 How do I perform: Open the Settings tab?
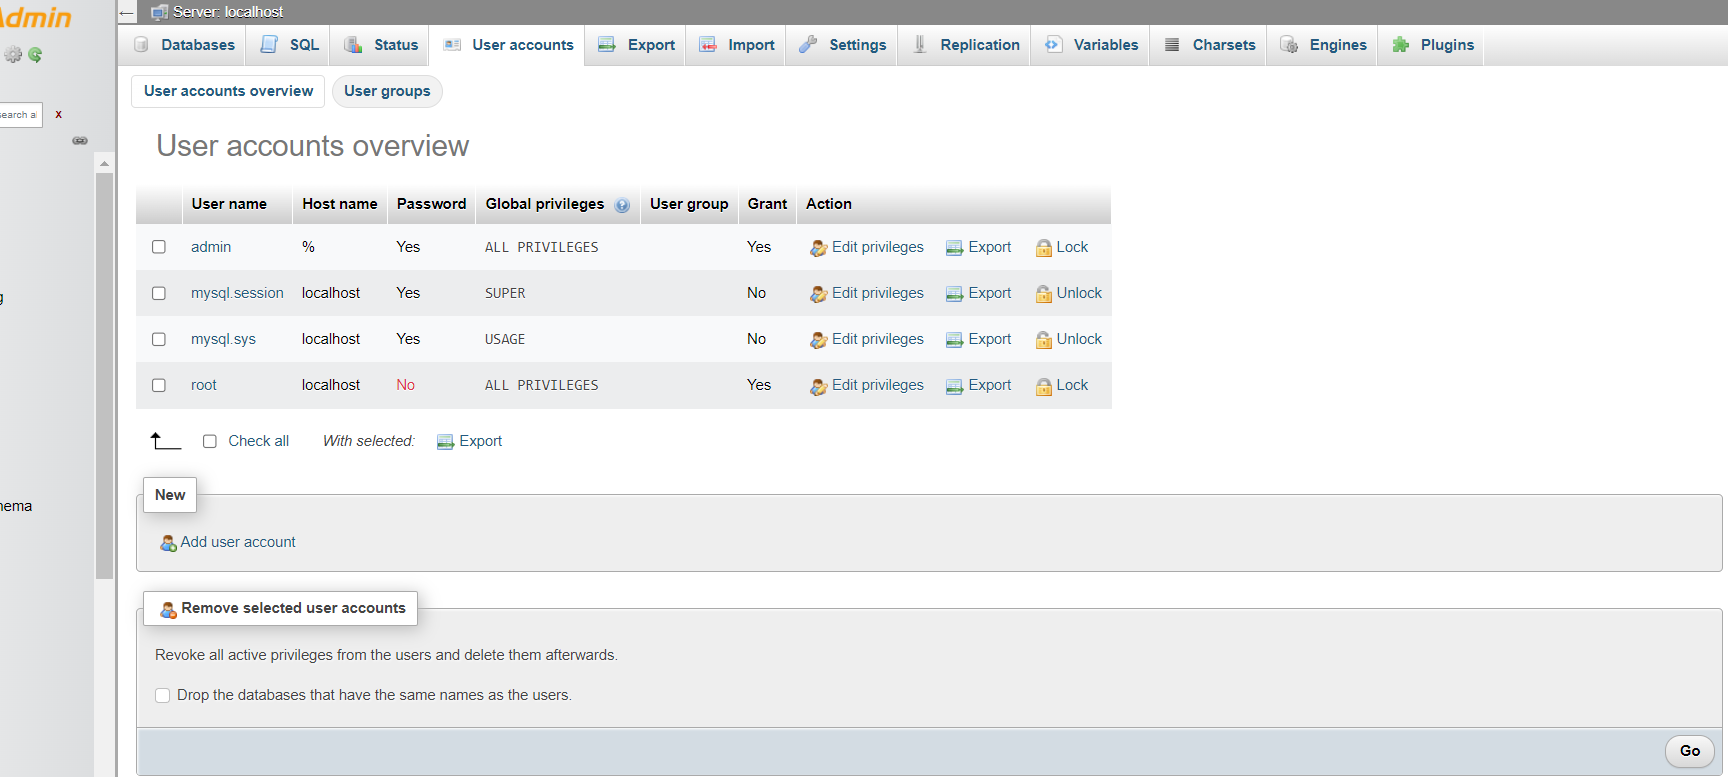[843, 45]
